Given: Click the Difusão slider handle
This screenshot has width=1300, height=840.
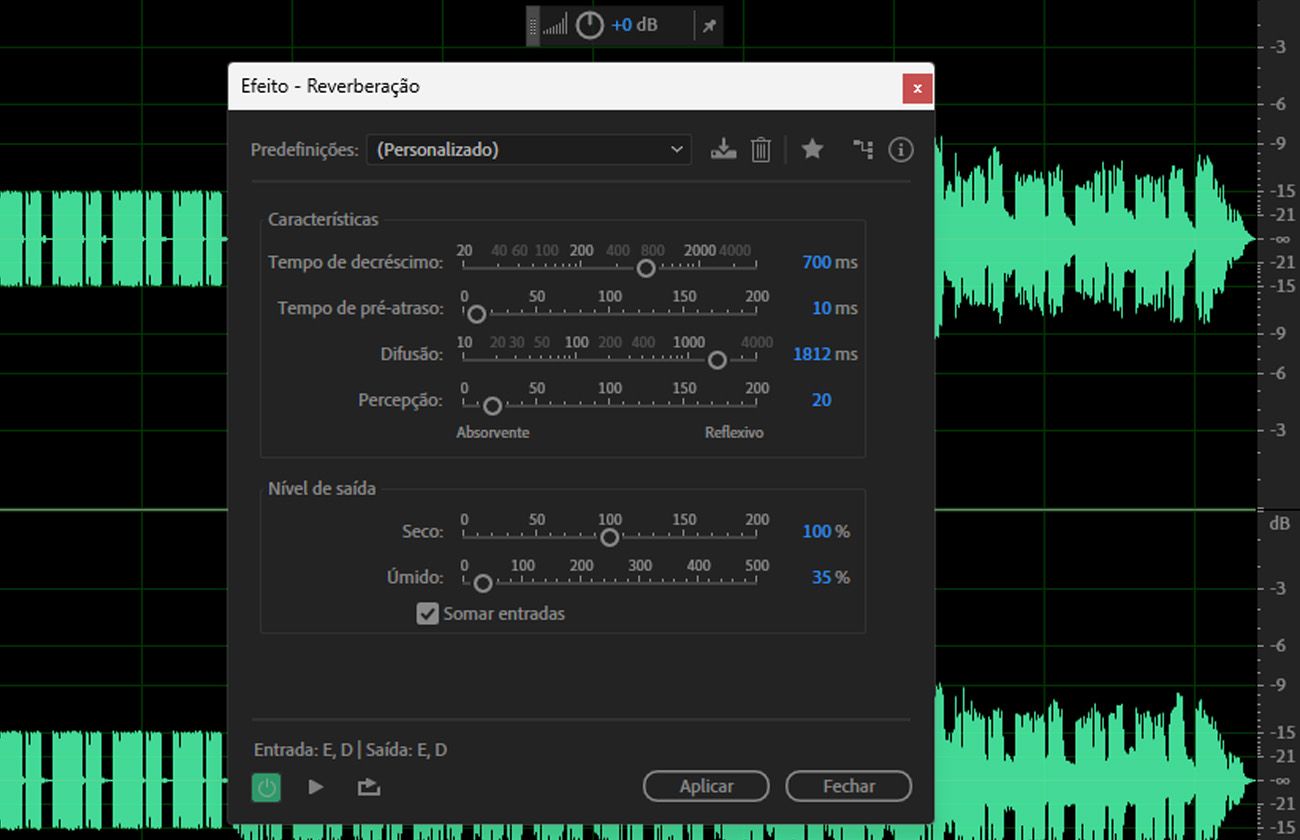Looking at the screenshot, I should [717, 360].
